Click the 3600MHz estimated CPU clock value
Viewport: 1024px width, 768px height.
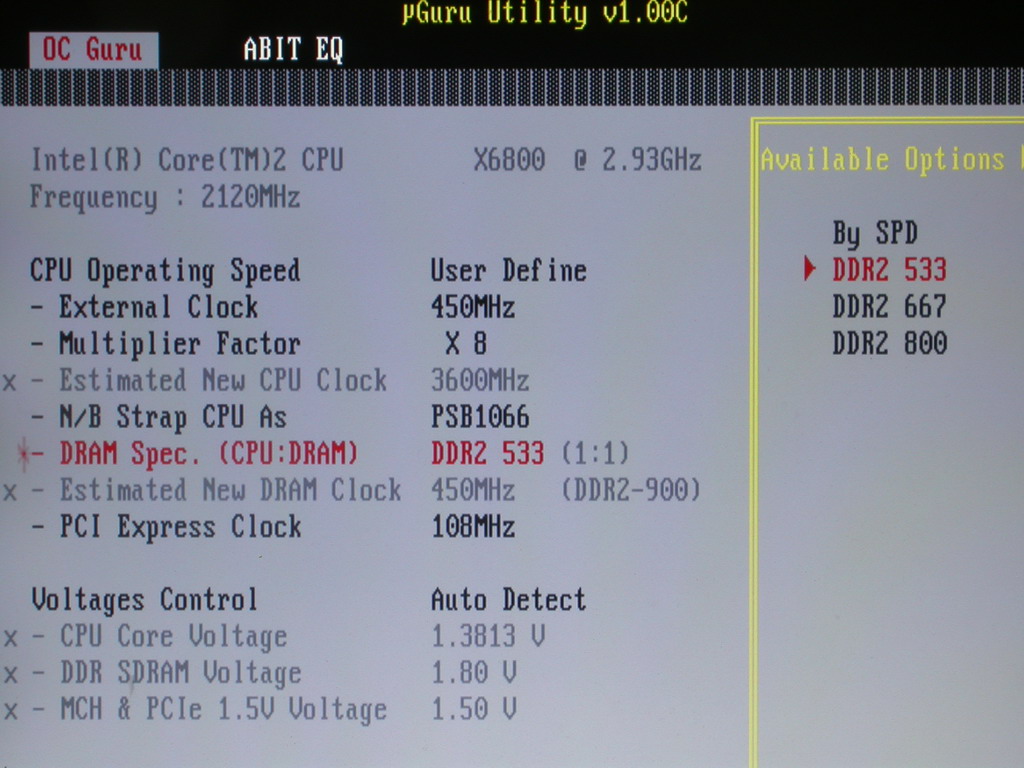480,380
